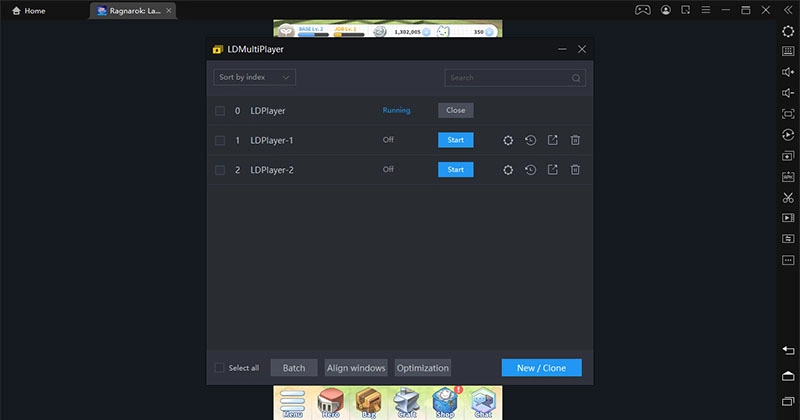
Task: Click the scissors screenshot icon in sidebar
Action: pos(788,196)
